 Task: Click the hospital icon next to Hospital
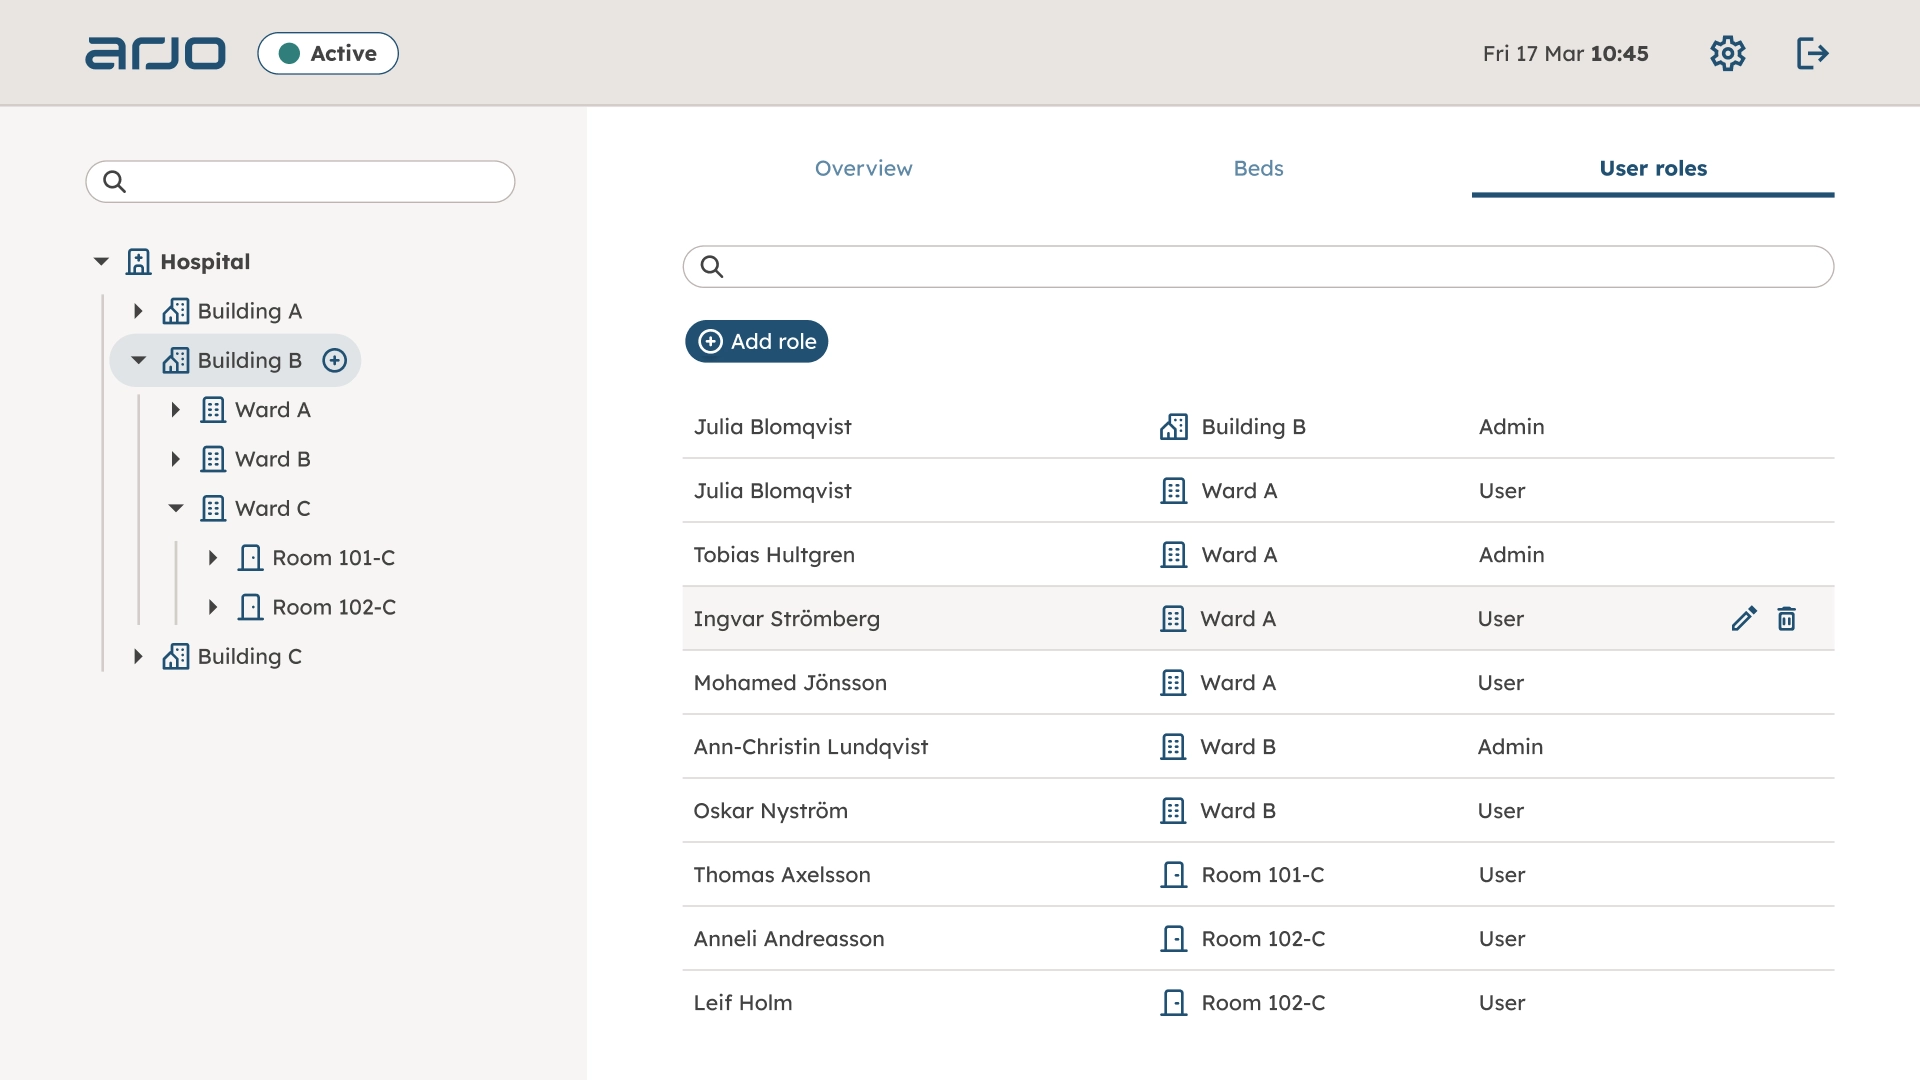pos(137,261)
